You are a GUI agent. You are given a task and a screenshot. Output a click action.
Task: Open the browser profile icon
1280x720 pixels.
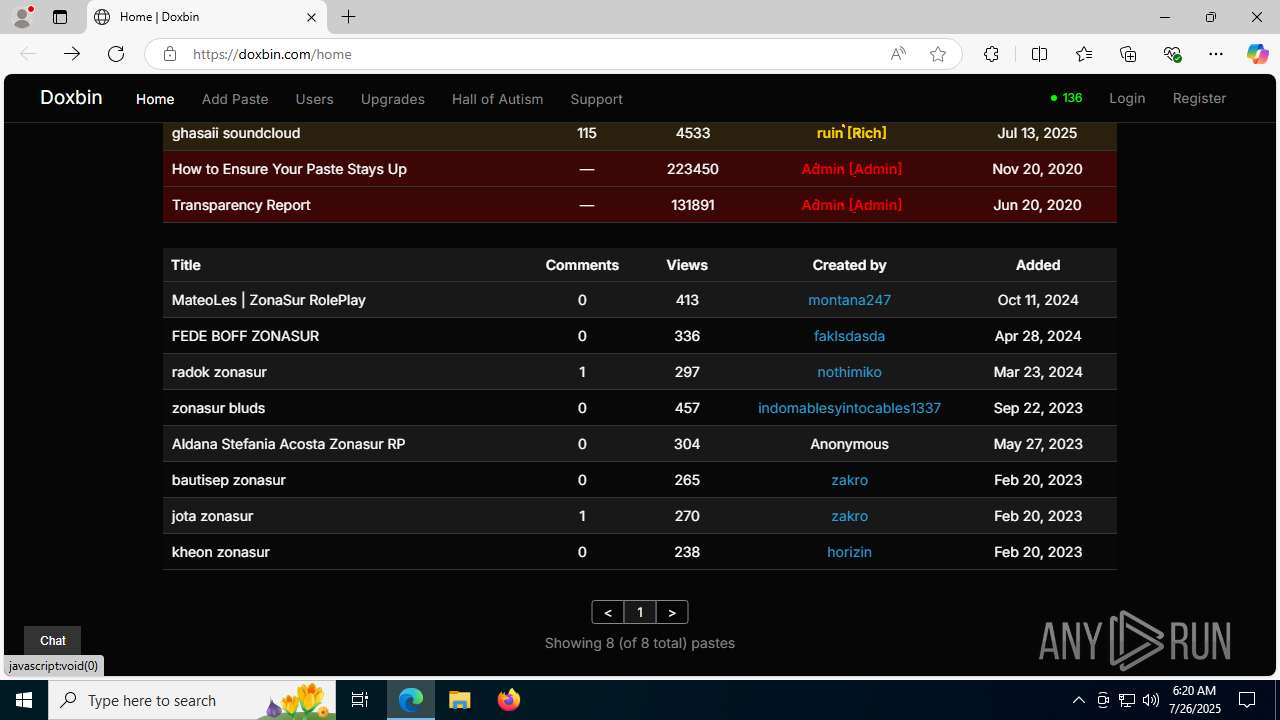pyautogui.click(x=22, y=17)
